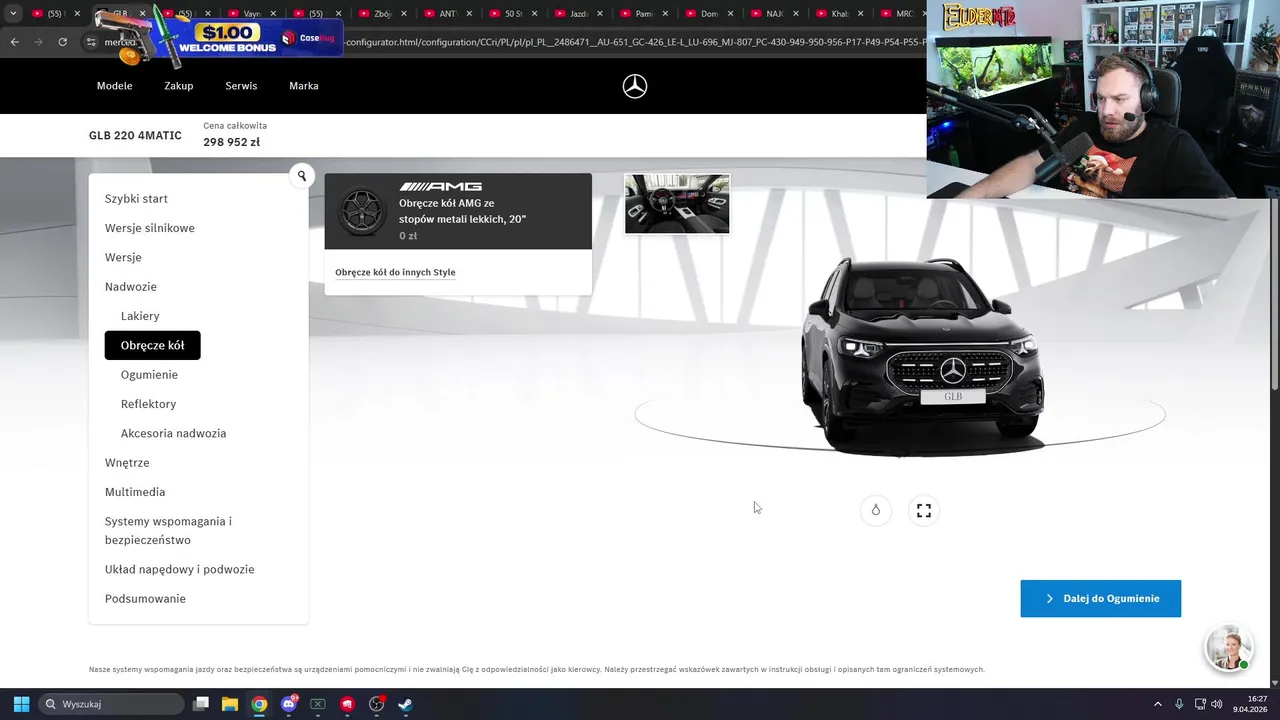
Task: Switch to the ANT browser tab
Action: click(x=447, y=14)
